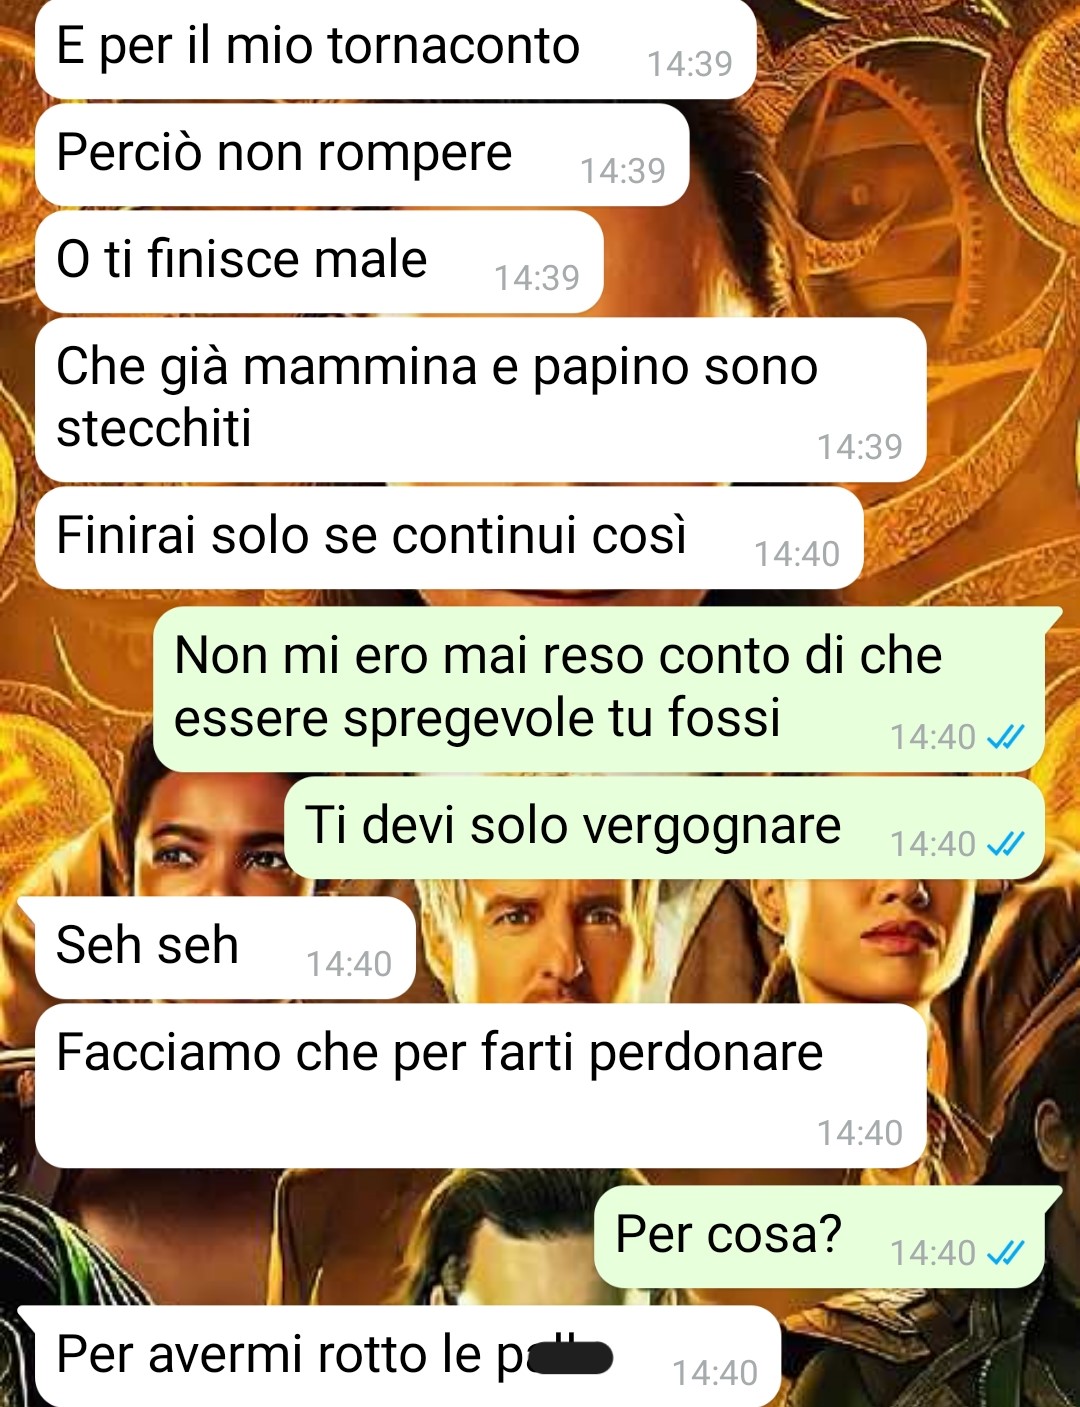Tap the message 'Che già mammina e papino sono stecchiti'

480,400
